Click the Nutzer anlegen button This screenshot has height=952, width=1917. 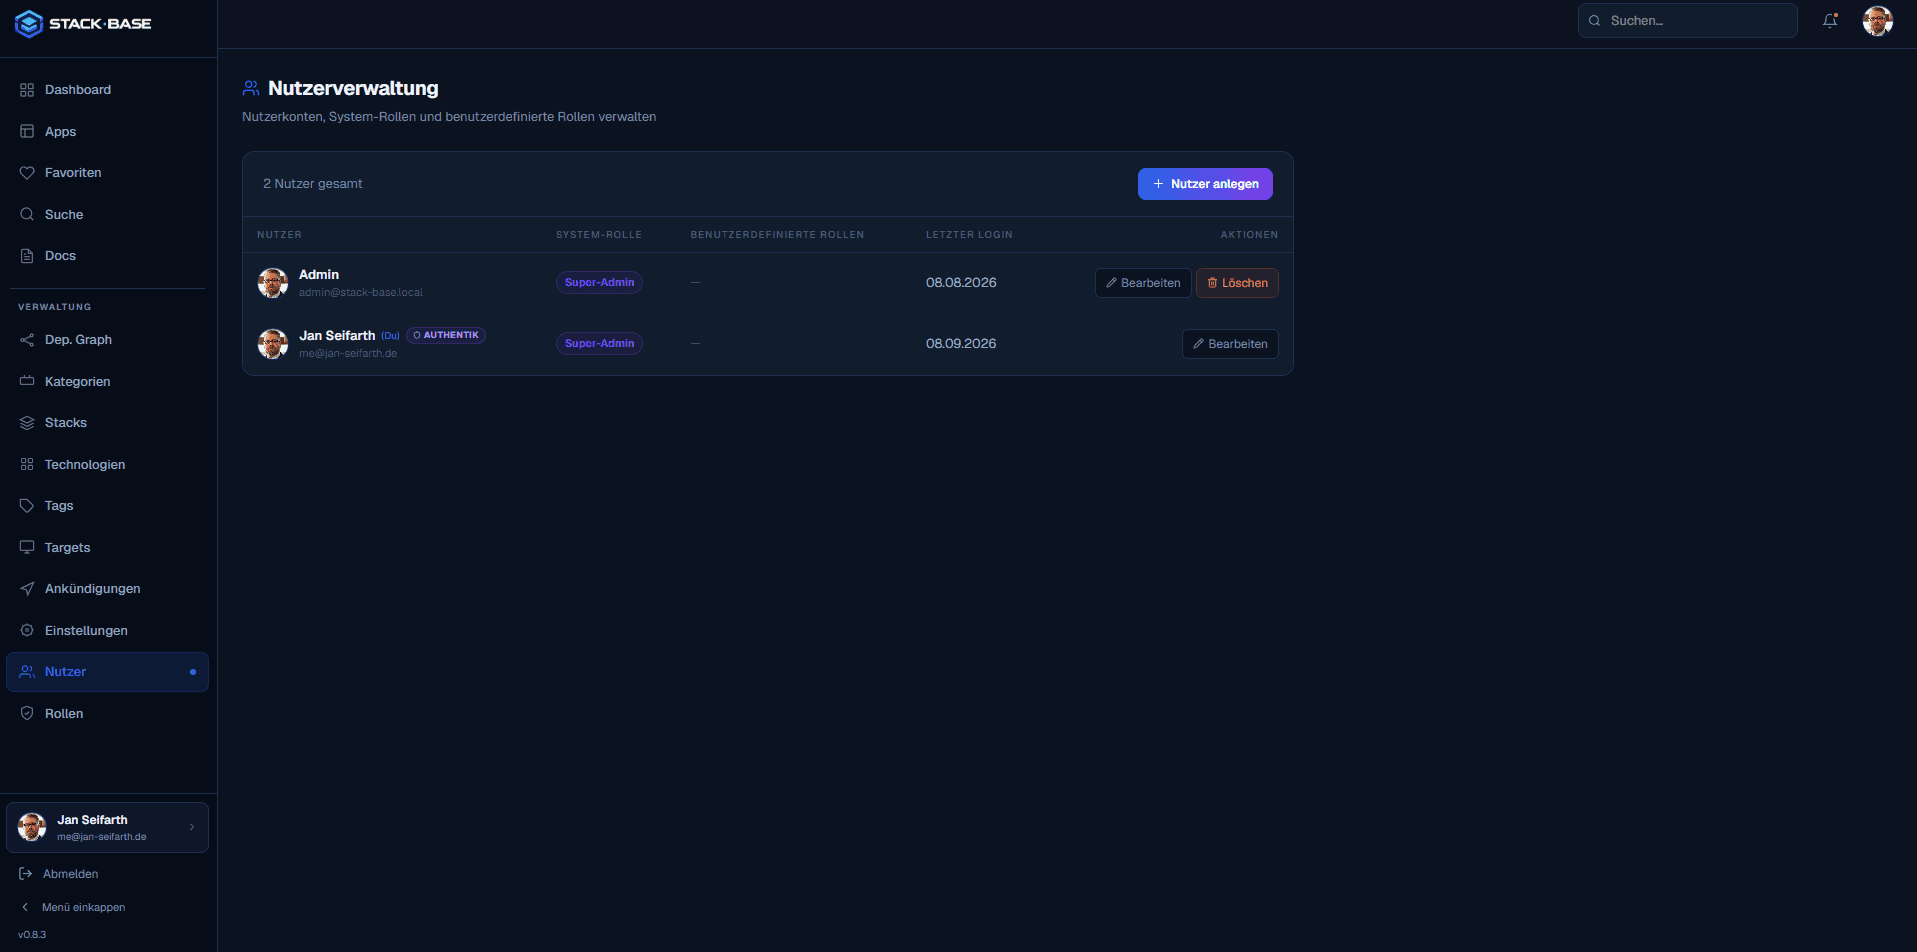[1205, 184]
